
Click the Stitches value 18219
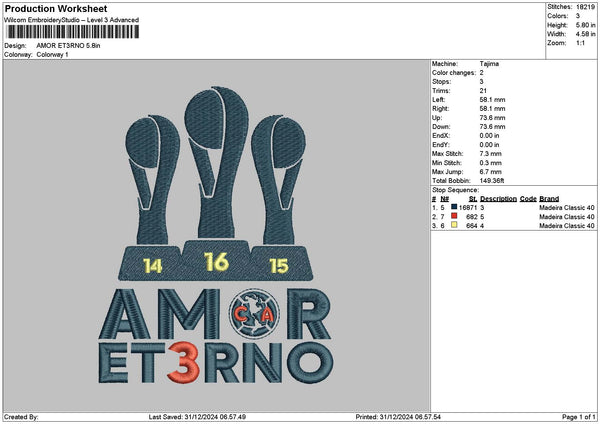pyautogui.click(x=585, y=7)
